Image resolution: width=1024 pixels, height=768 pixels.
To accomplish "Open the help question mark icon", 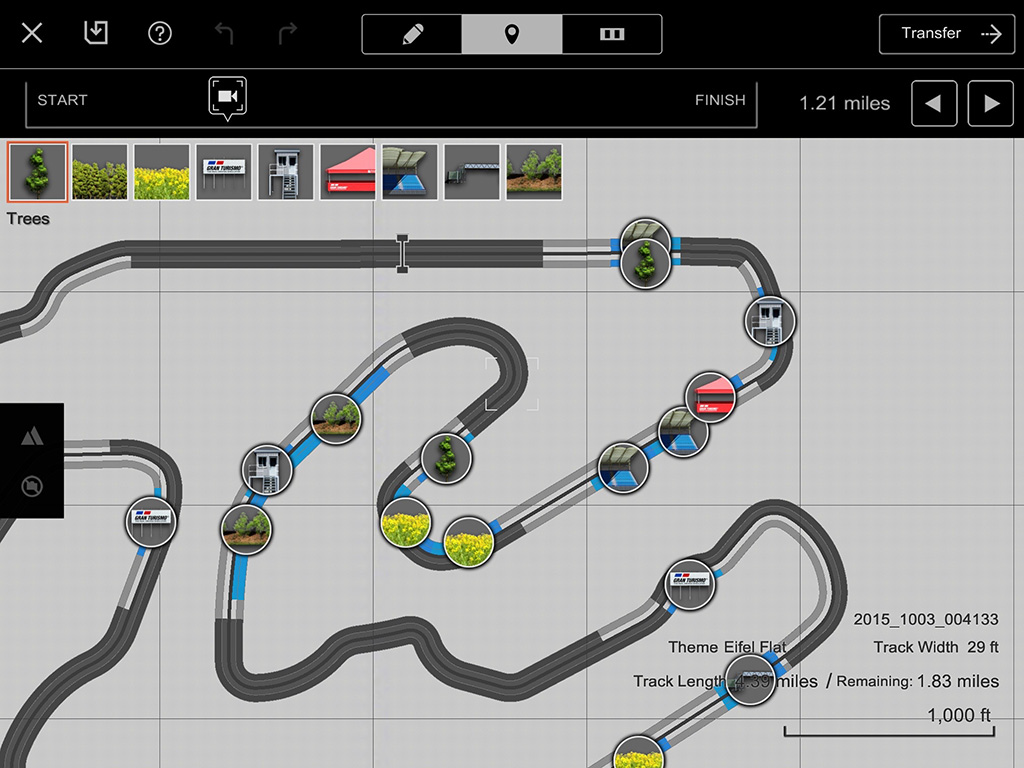I will click(160, 33).
